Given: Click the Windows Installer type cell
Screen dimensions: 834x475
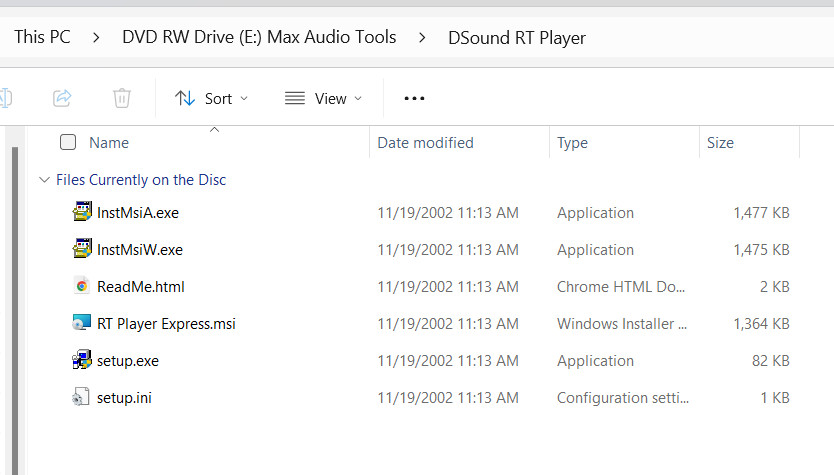Looking at the screenshot, I should [622, 324].
